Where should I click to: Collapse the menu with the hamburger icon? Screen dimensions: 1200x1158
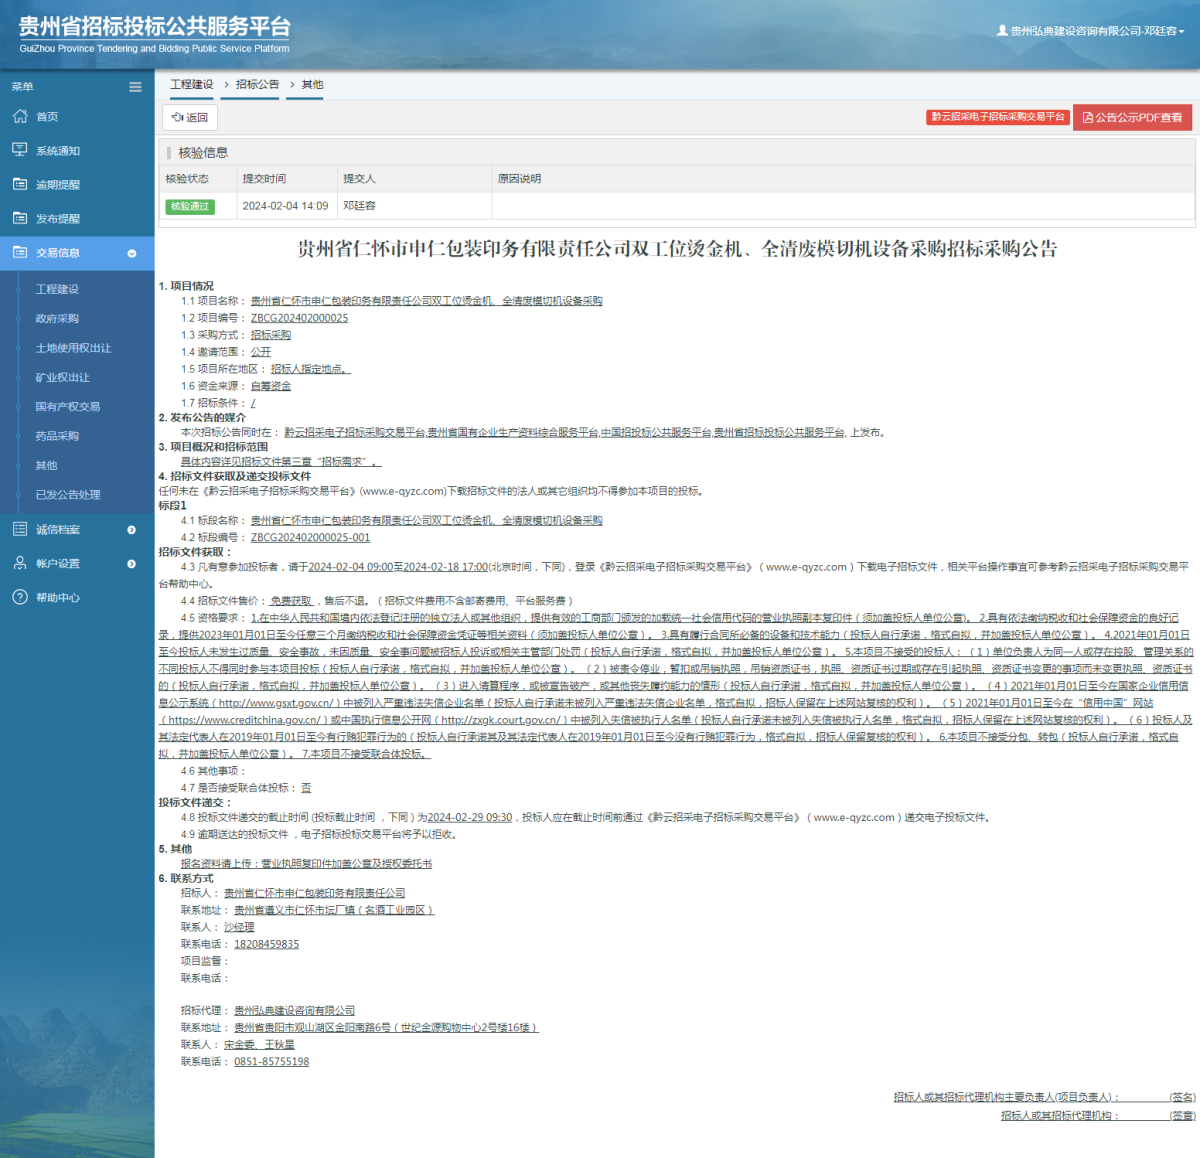[135, 86]
